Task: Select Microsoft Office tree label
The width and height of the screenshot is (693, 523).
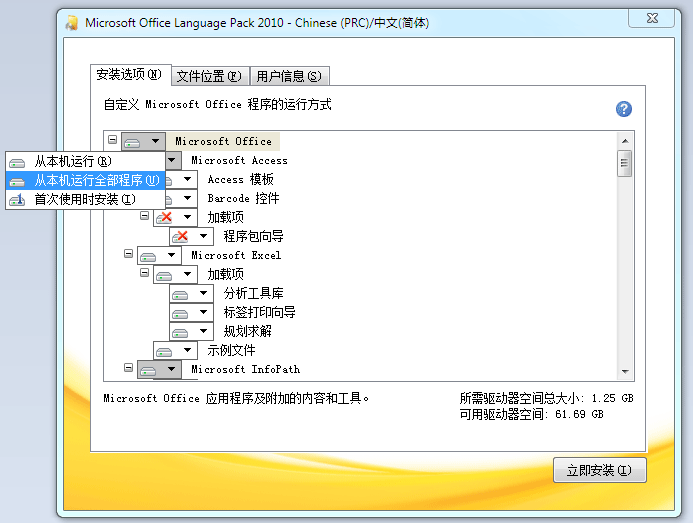Action: 223,141
